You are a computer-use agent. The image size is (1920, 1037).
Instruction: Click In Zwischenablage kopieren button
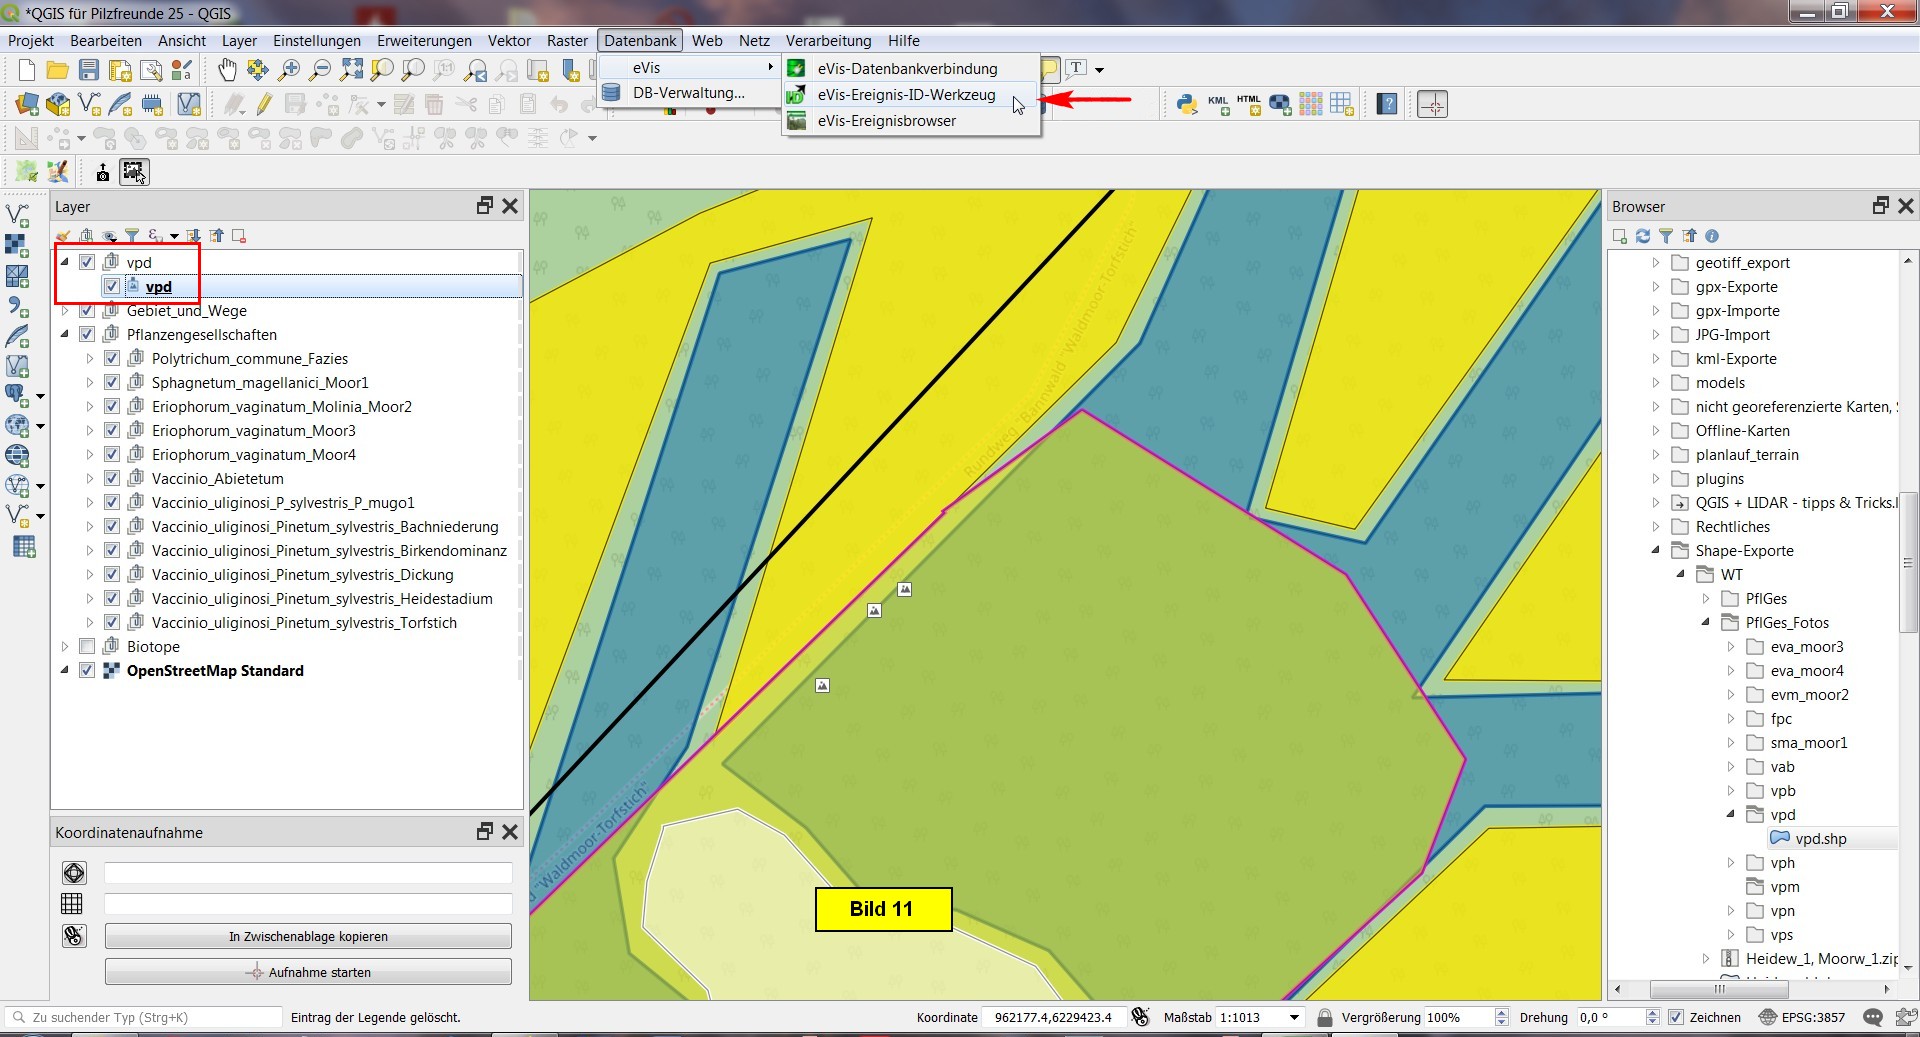(308, 937)
